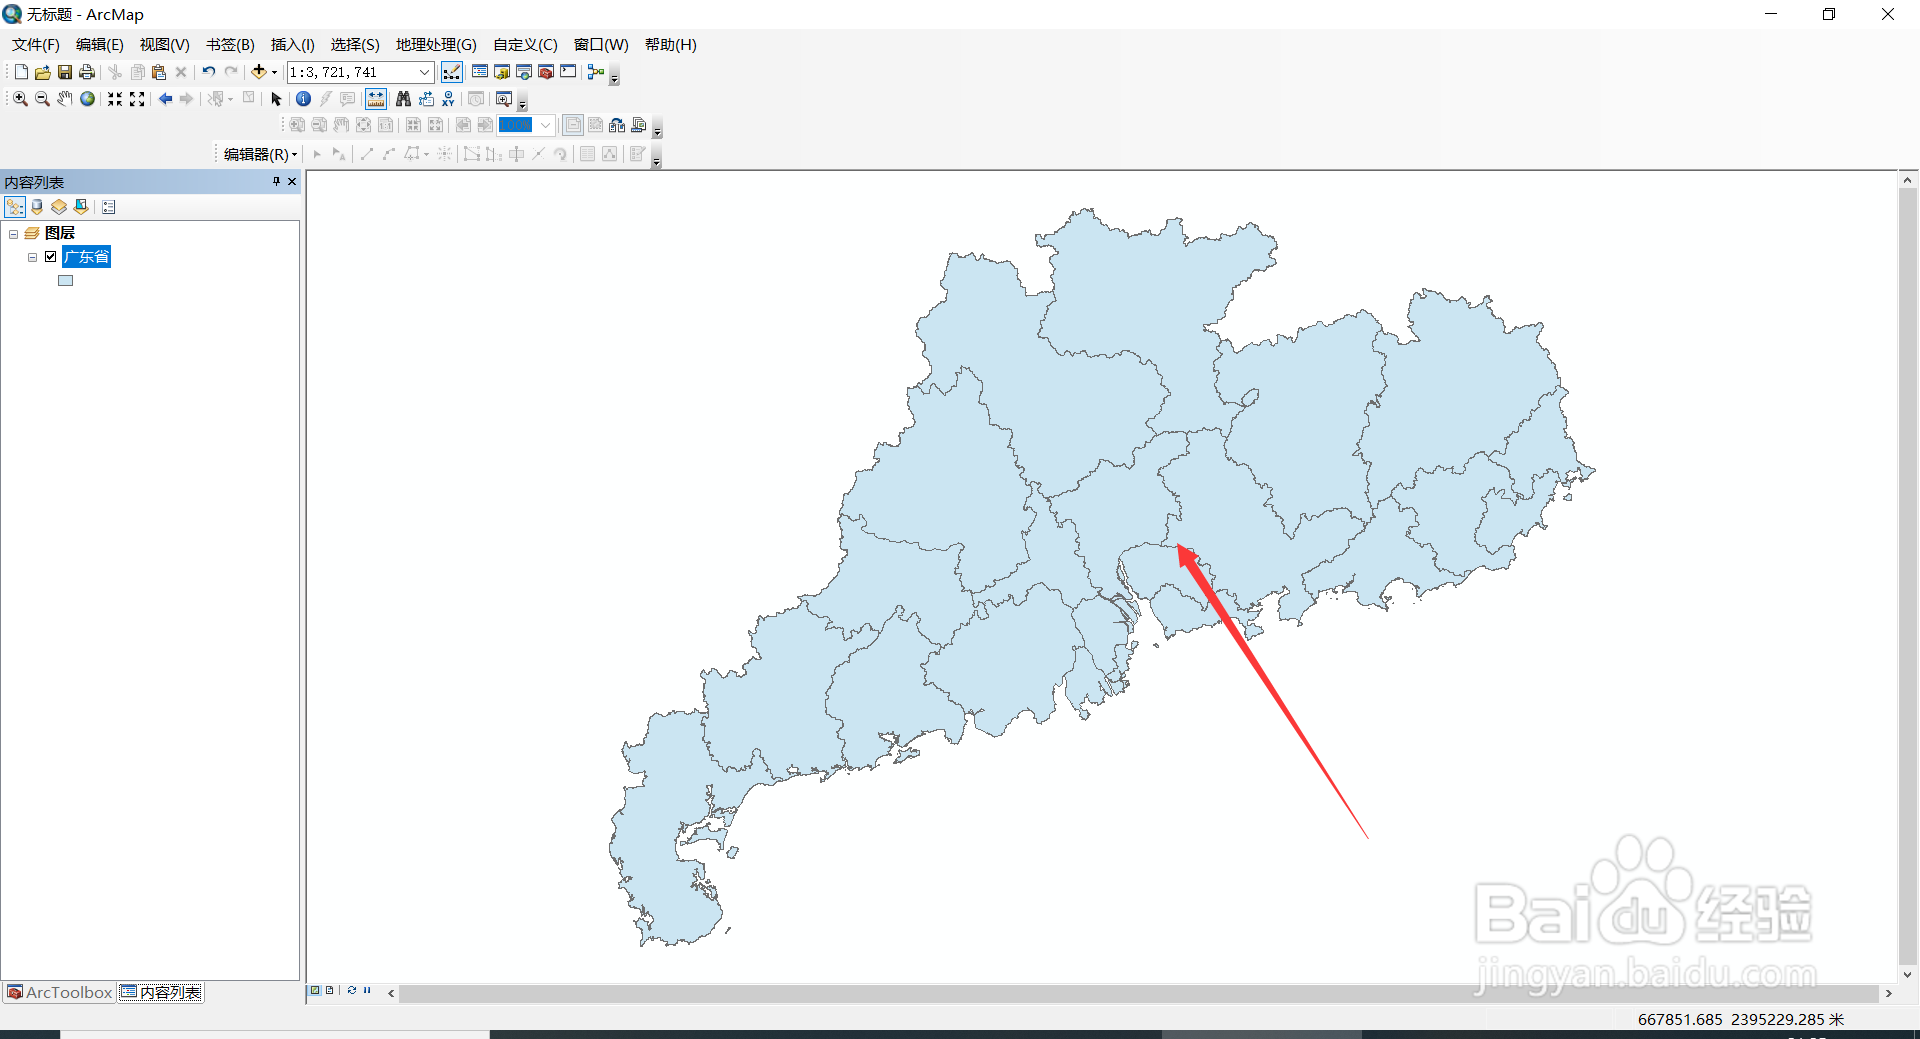Click the 广东省 layer symbol swatch
Viewport: 1920px width, 1039px height.
[64, 280]
